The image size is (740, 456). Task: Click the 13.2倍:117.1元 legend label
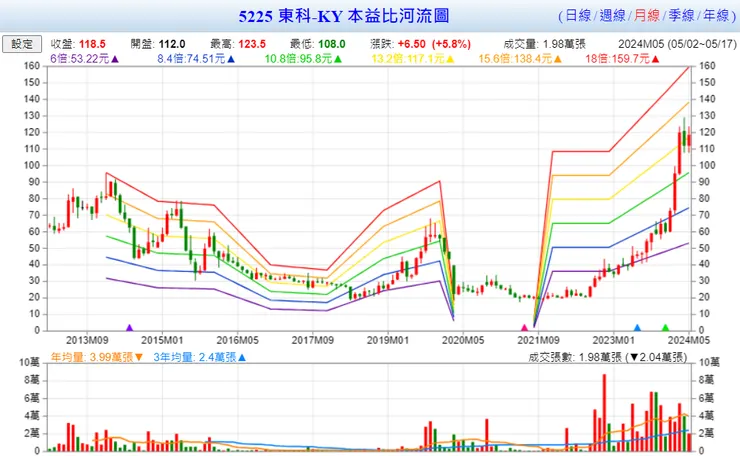(408, 59)
